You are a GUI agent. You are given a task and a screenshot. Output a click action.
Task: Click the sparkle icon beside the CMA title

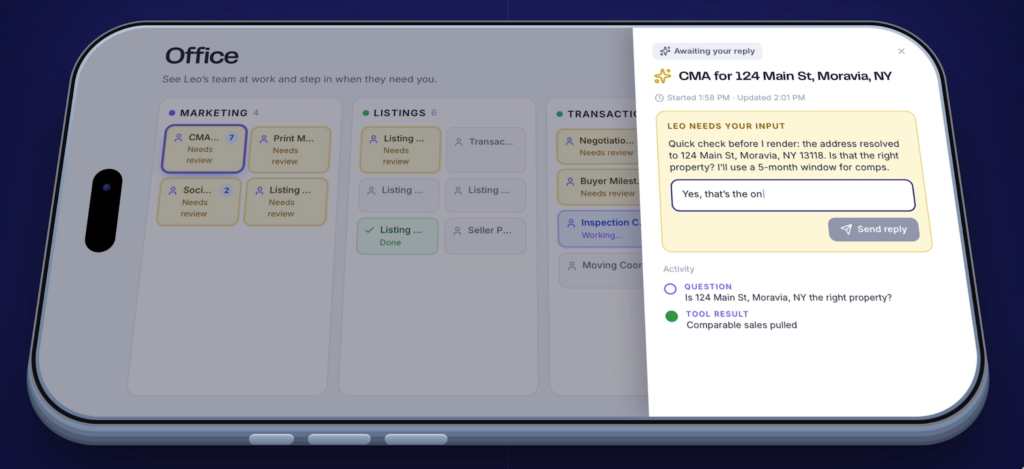[662, 76]
